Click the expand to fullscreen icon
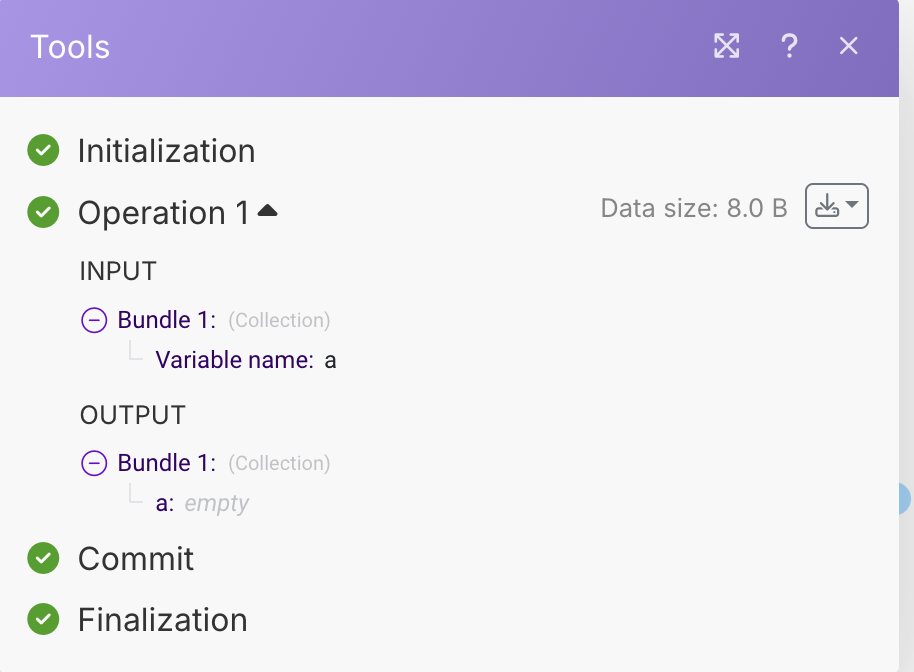Image resolution: width=914 pixels, height=672 pixels. [727, 46]
